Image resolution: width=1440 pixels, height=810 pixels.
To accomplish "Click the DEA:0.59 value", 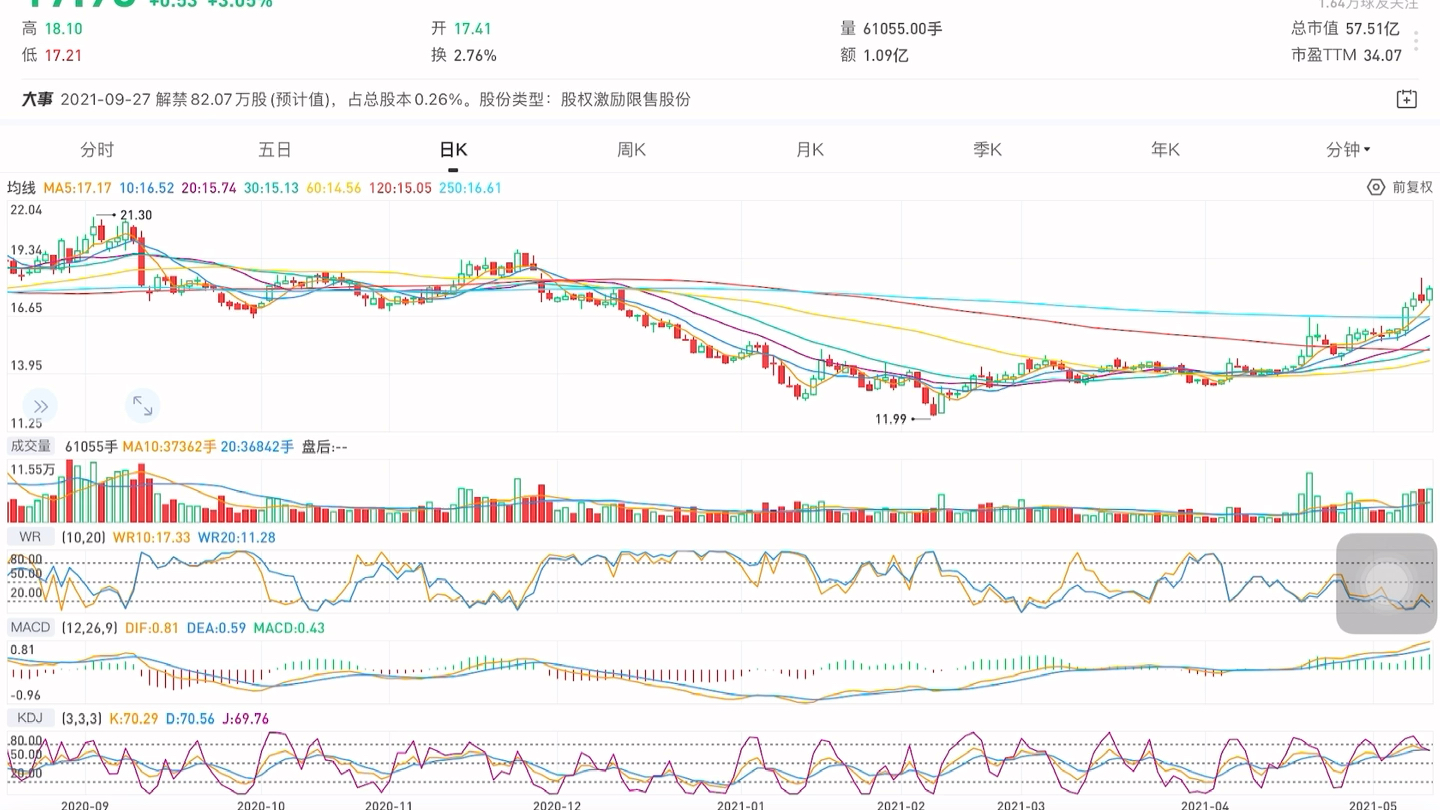I will tap(216, 628).
